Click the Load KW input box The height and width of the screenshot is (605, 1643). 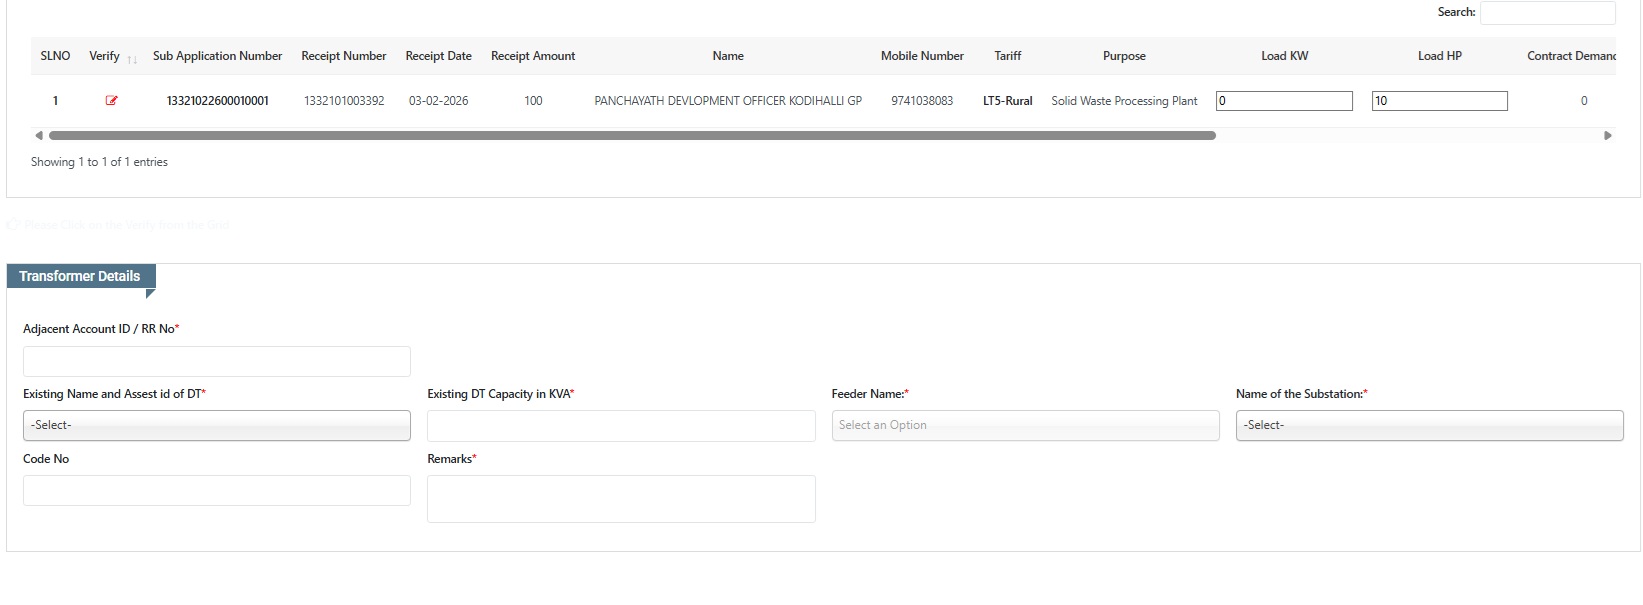[1283, 101]
